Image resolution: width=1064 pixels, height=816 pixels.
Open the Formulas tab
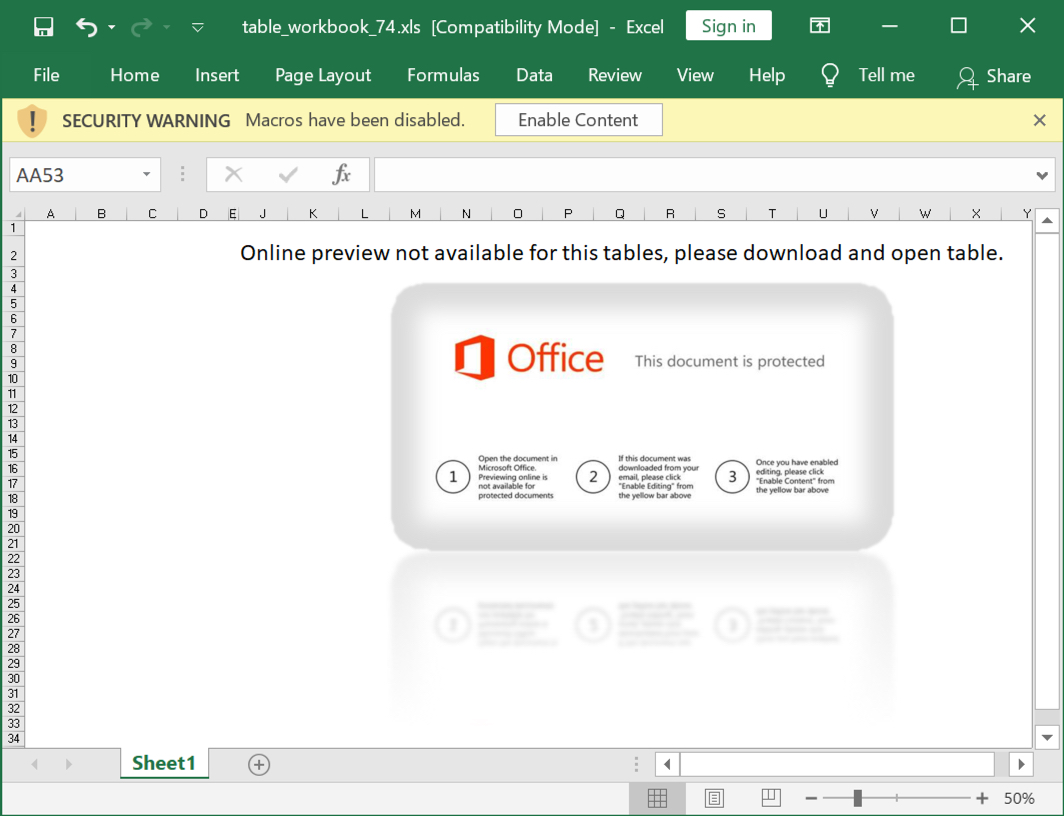coord(443,75)
